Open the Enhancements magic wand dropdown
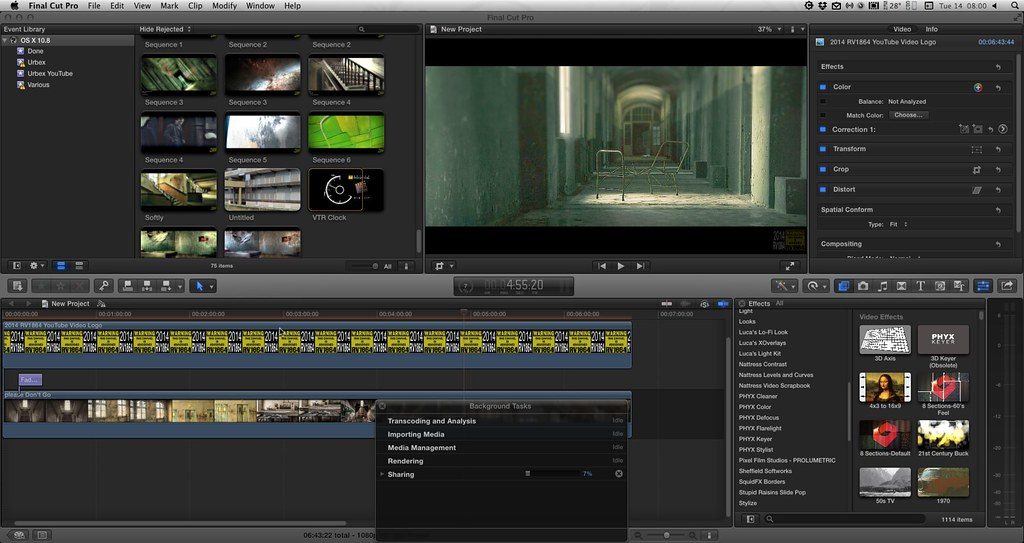 click(x=784, y=286)
